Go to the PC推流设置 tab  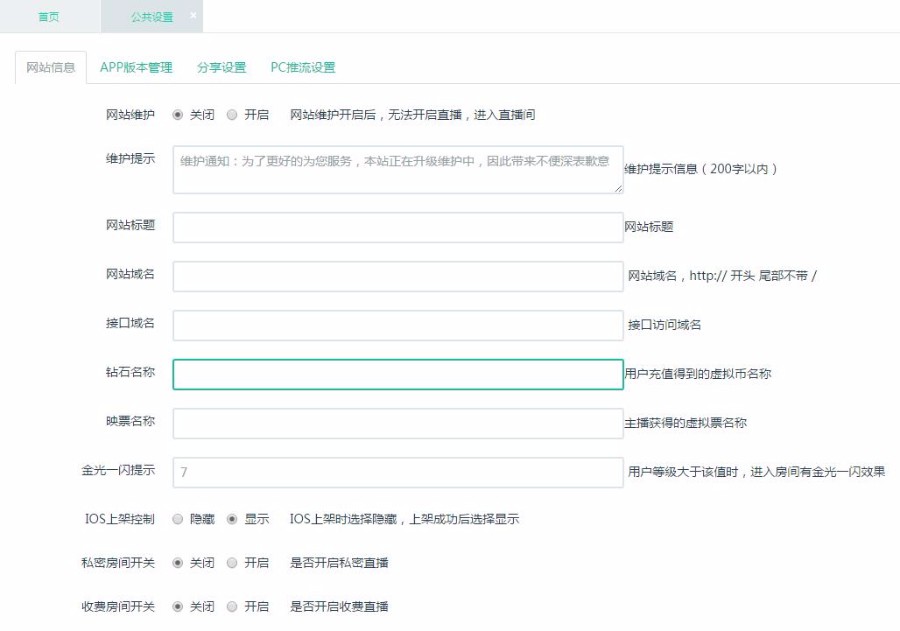coord(303,67)
